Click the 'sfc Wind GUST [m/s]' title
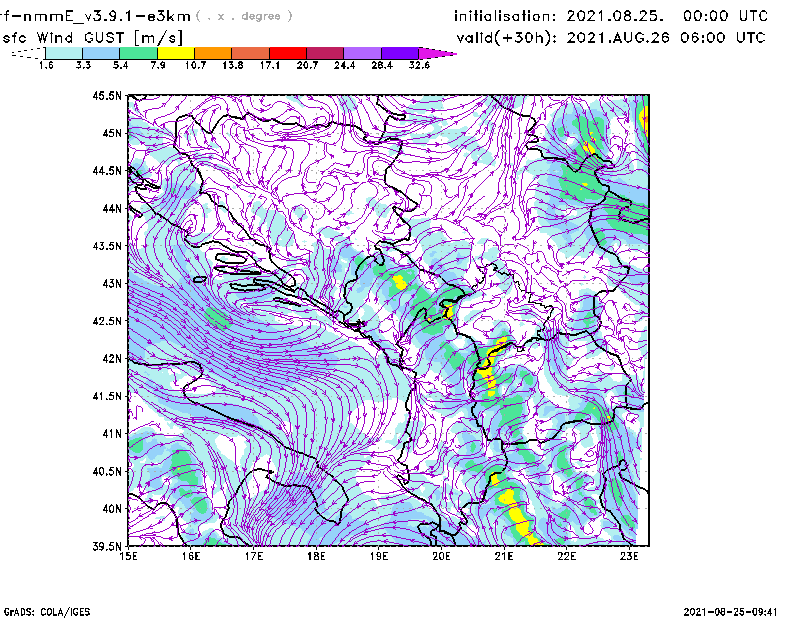This screenshot has height=618, width=800. (92, 38)
